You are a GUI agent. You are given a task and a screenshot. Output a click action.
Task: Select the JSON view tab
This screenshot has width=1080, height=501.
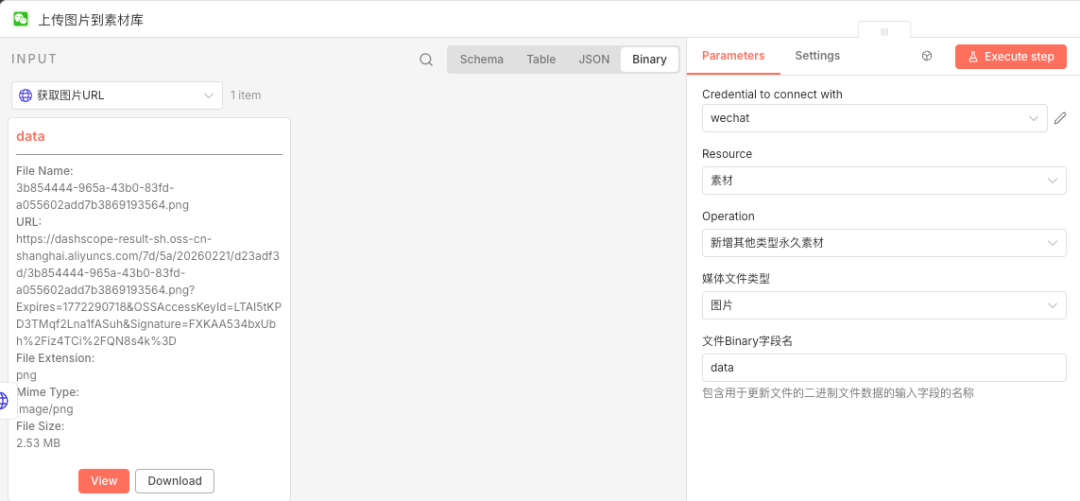594,60
